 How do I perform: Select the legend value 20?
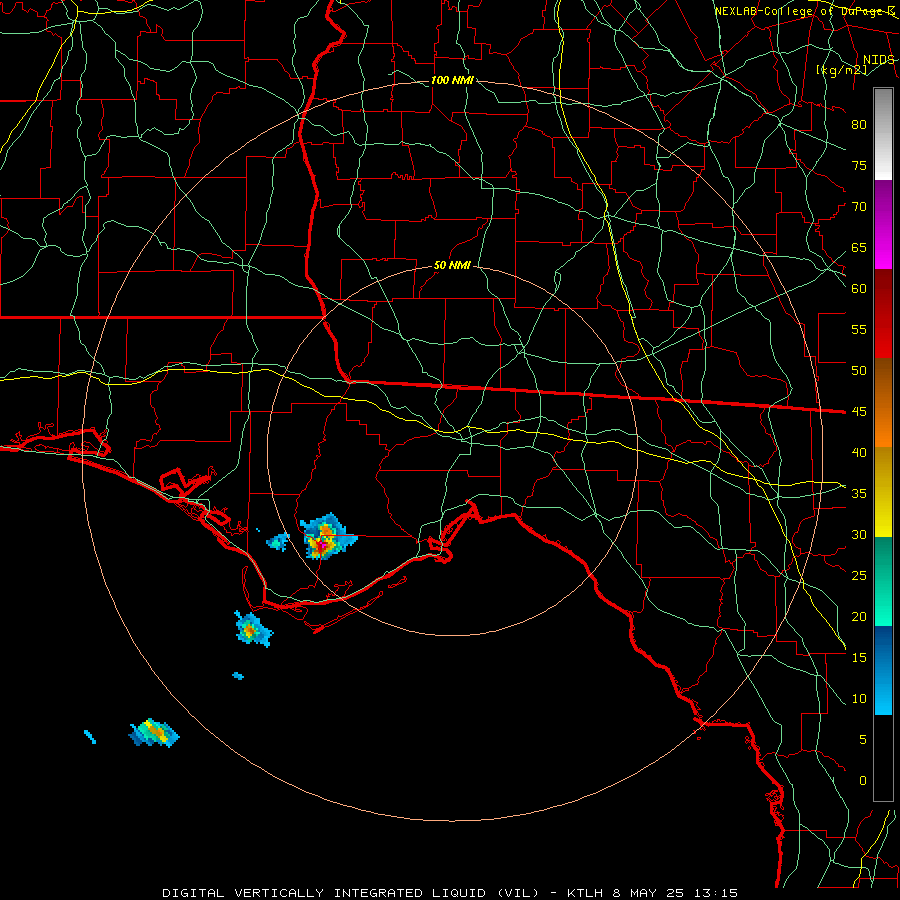coord(859,616)
